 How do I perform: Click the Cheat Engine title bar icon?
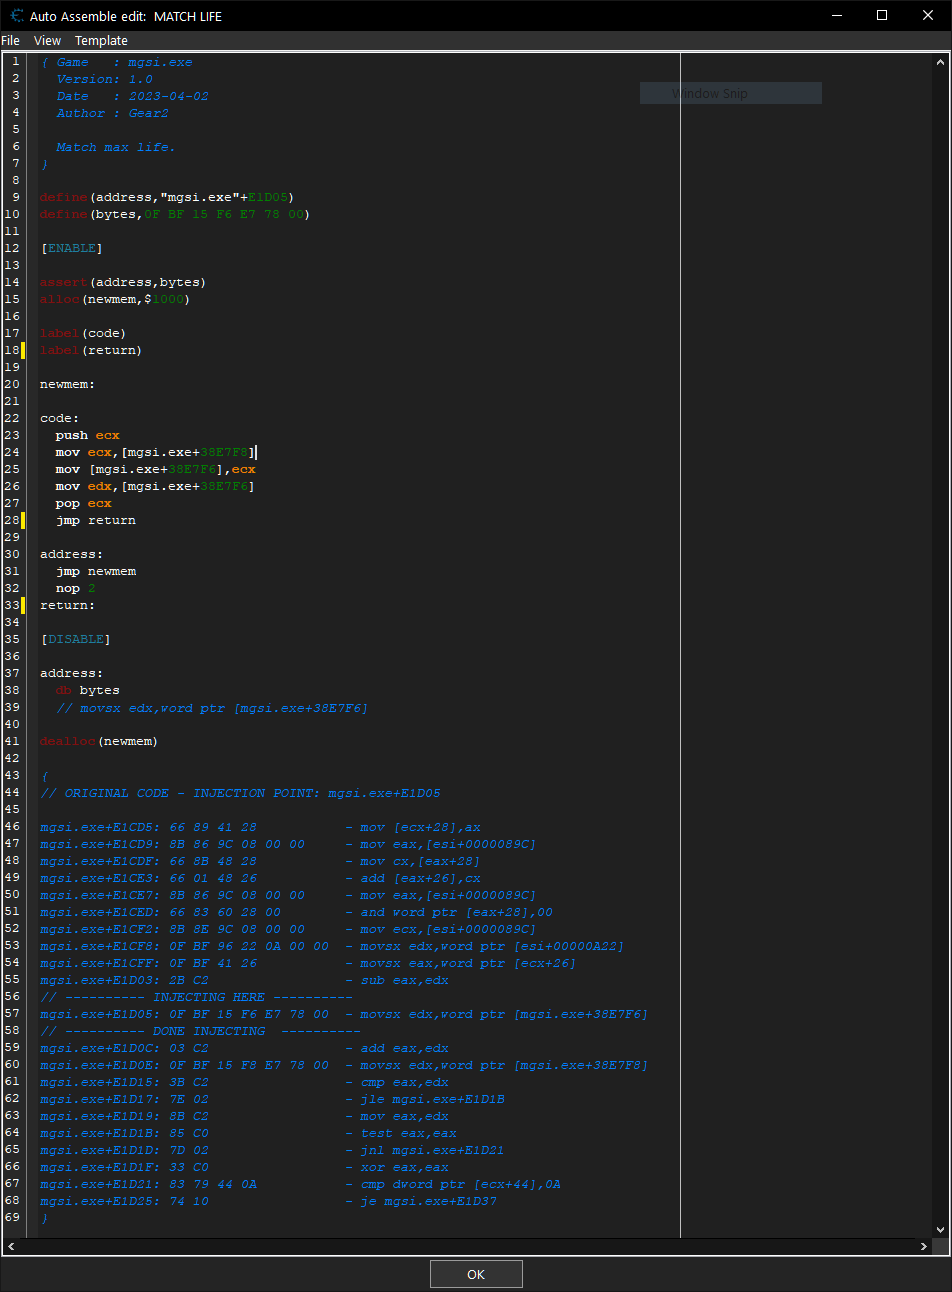17,16
